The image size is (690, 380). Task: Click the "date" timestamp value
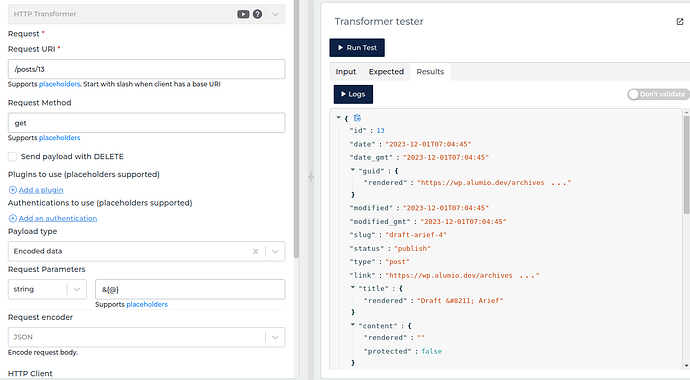[x=428, y=144]
